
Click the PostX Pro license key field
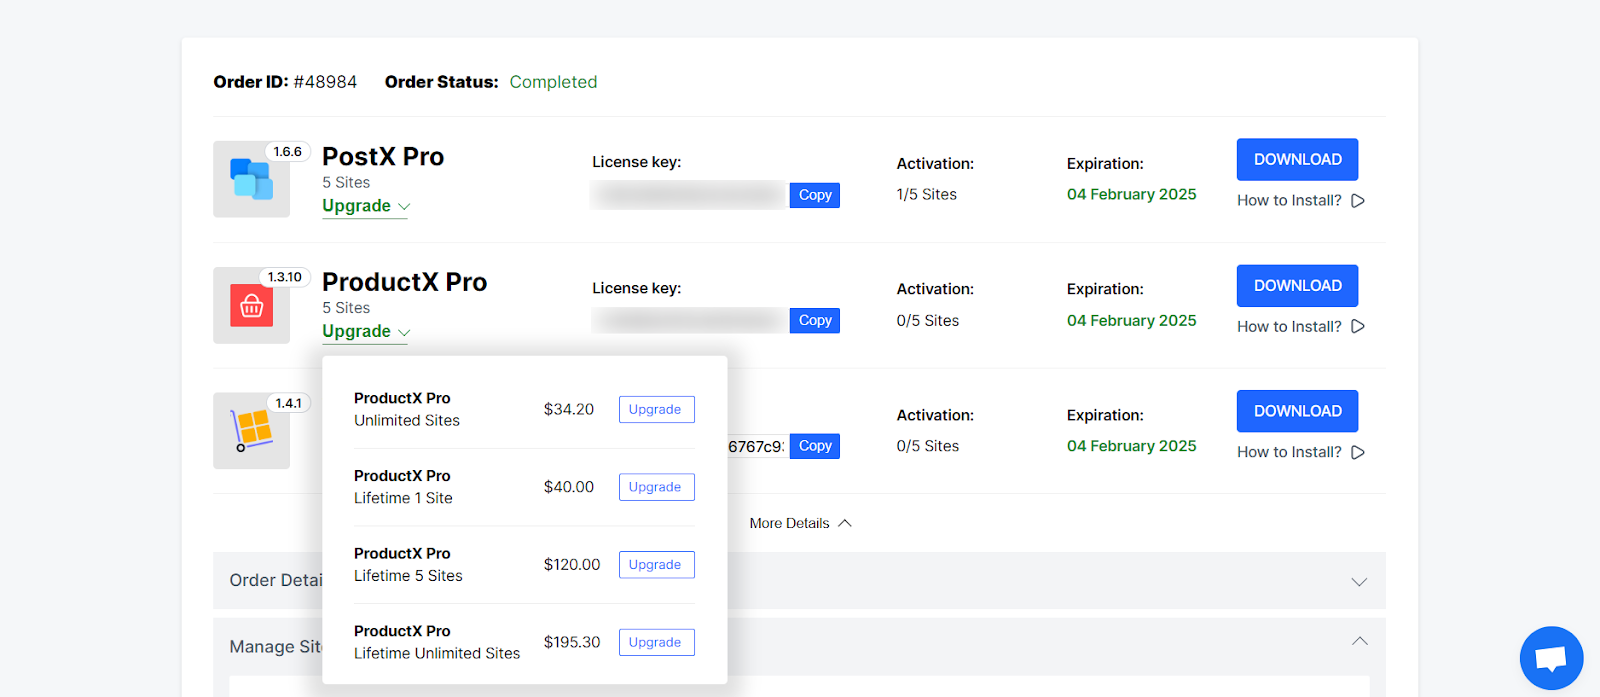(x=689, y=195)
